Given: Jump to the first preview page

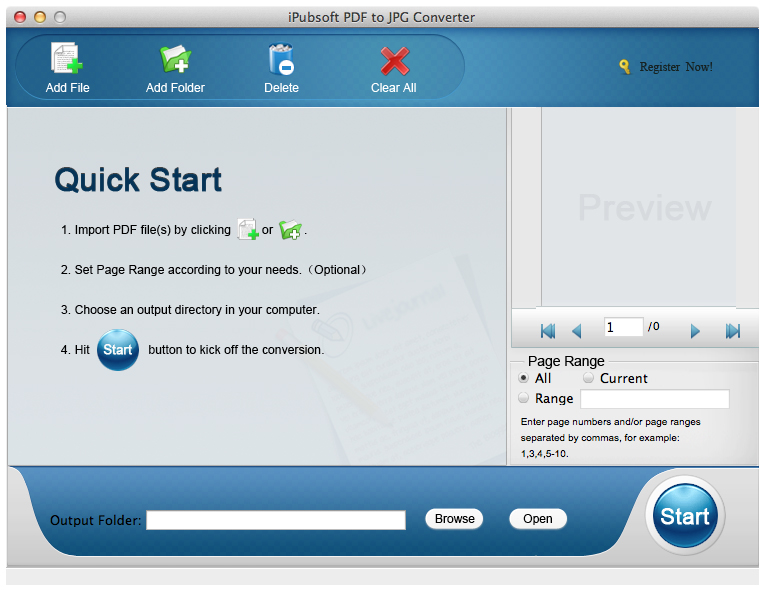Looking at the screenshot, I should coord(548,331).
